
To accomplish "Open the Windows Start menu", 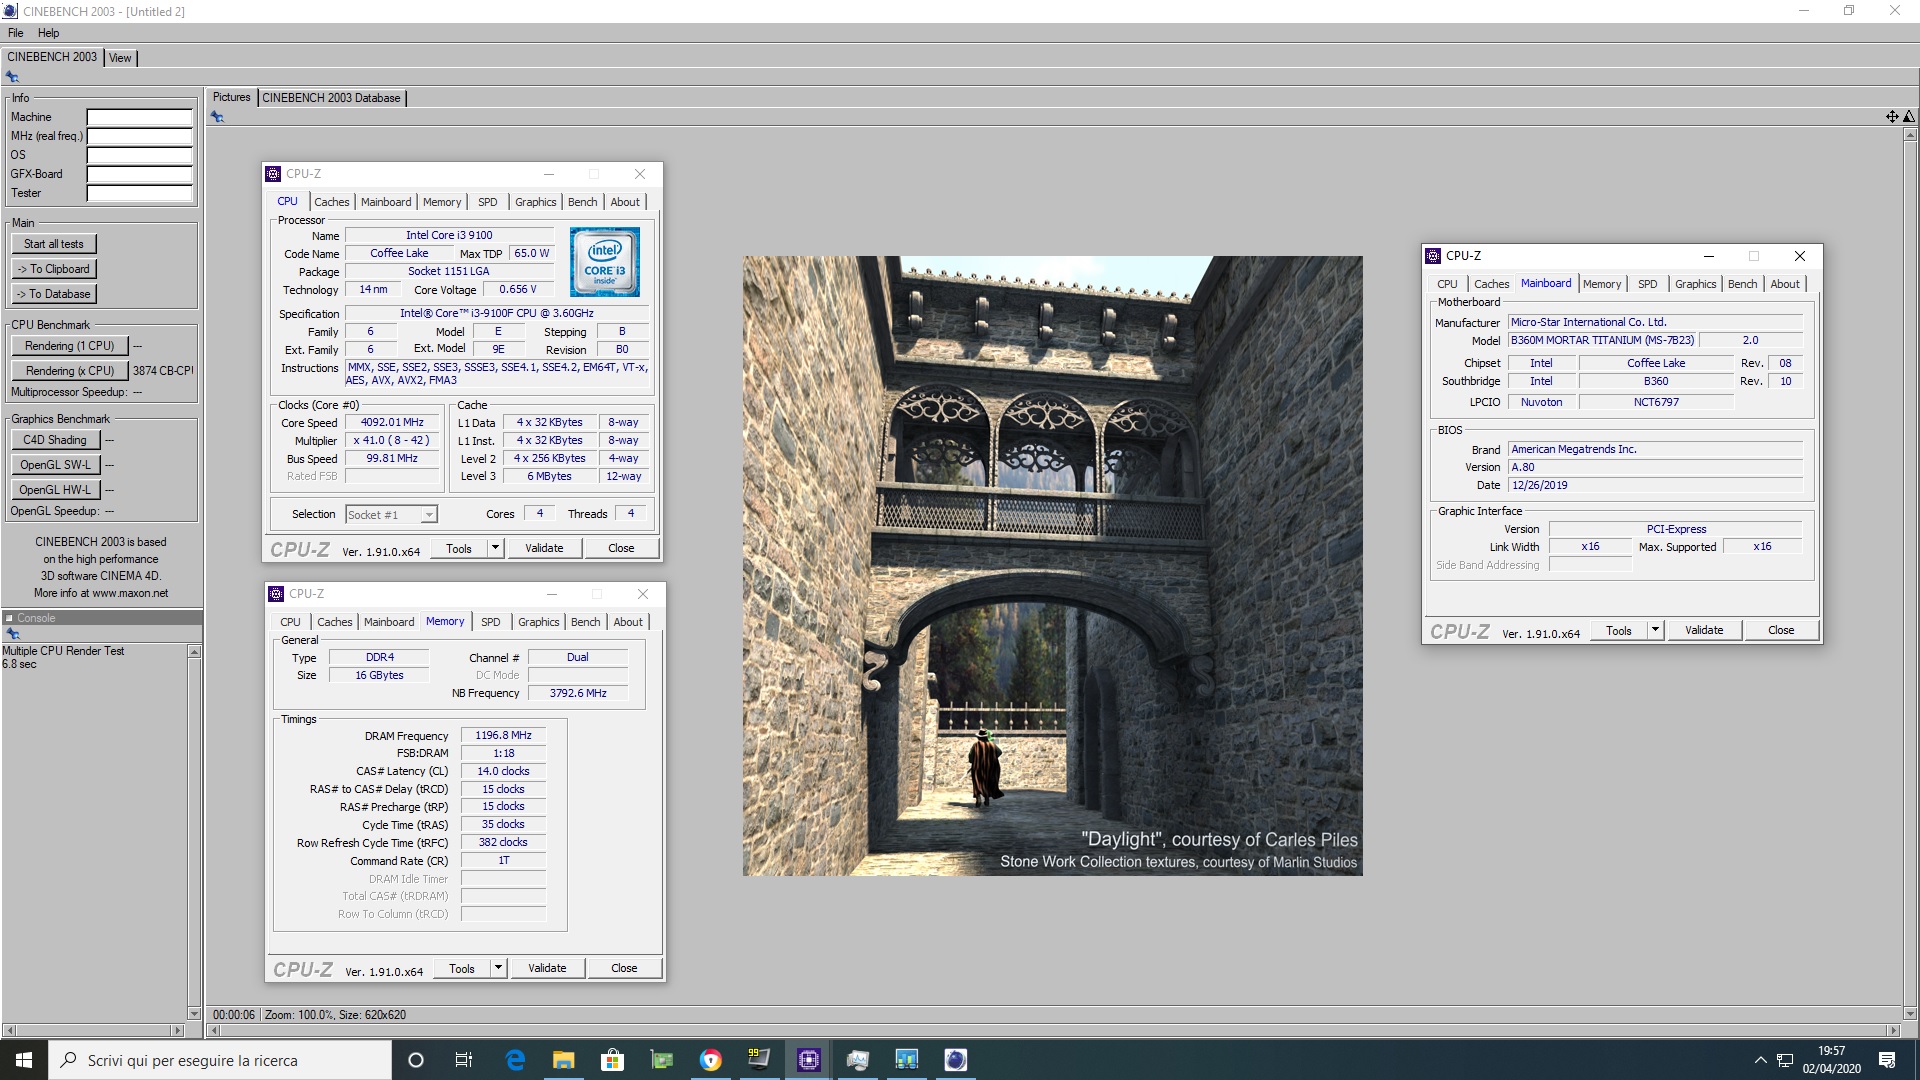I will [24, 1060].
